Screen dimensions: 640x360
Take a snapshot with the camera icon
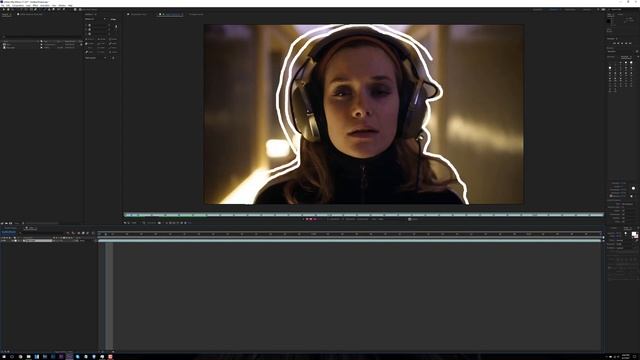(159, 223)
